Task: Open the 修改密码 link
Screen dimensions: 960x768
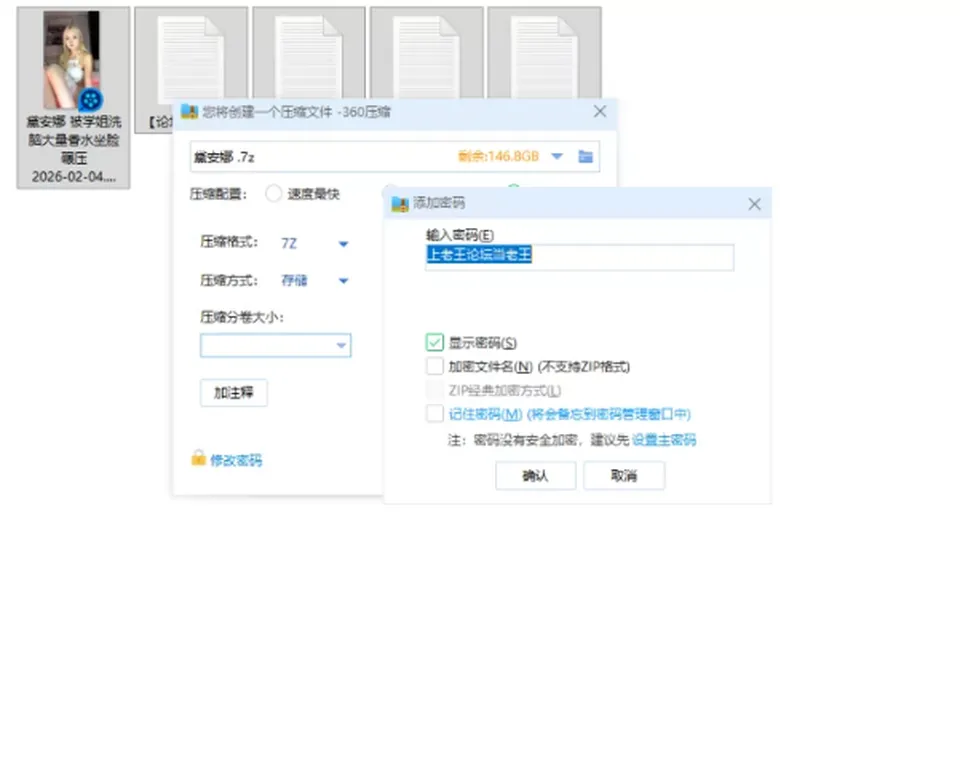Action: 236,461
